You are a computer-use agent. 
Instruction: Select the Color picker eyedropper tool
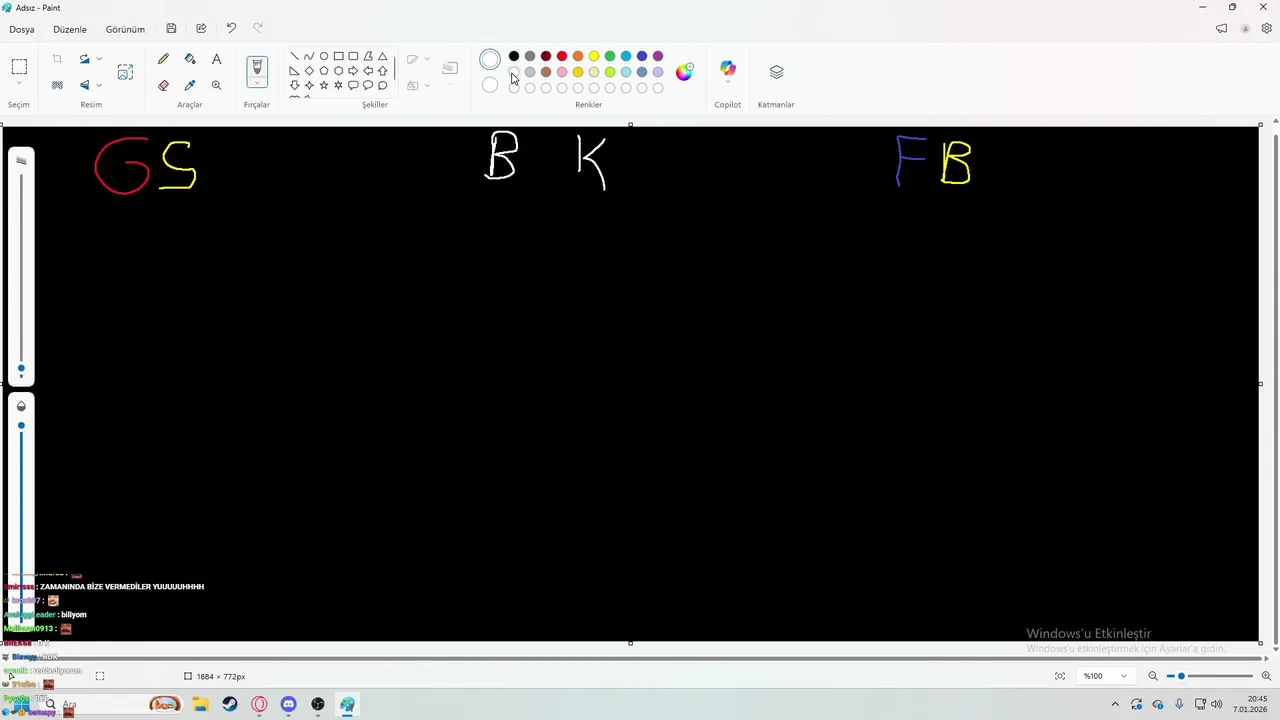(190, 85)
